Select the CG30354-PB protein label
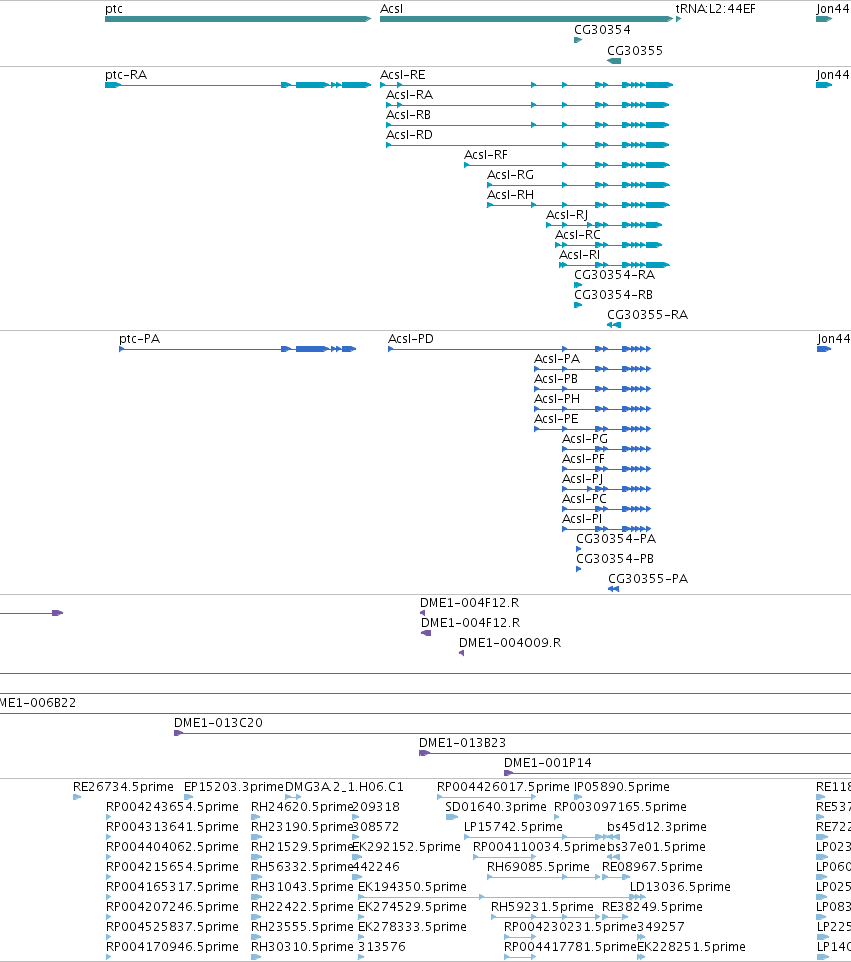The image size is (851, 962). pos(615,559)
